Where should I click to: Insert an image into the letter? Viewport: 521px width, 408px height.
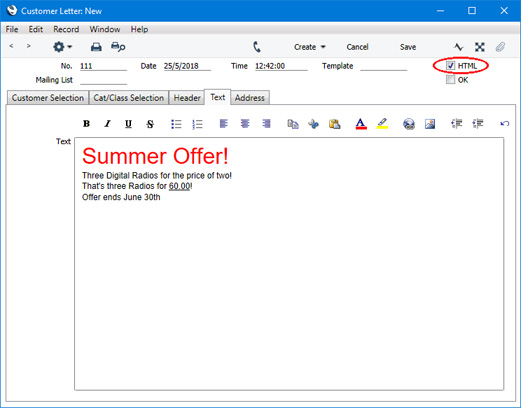[x=430, y=124]
